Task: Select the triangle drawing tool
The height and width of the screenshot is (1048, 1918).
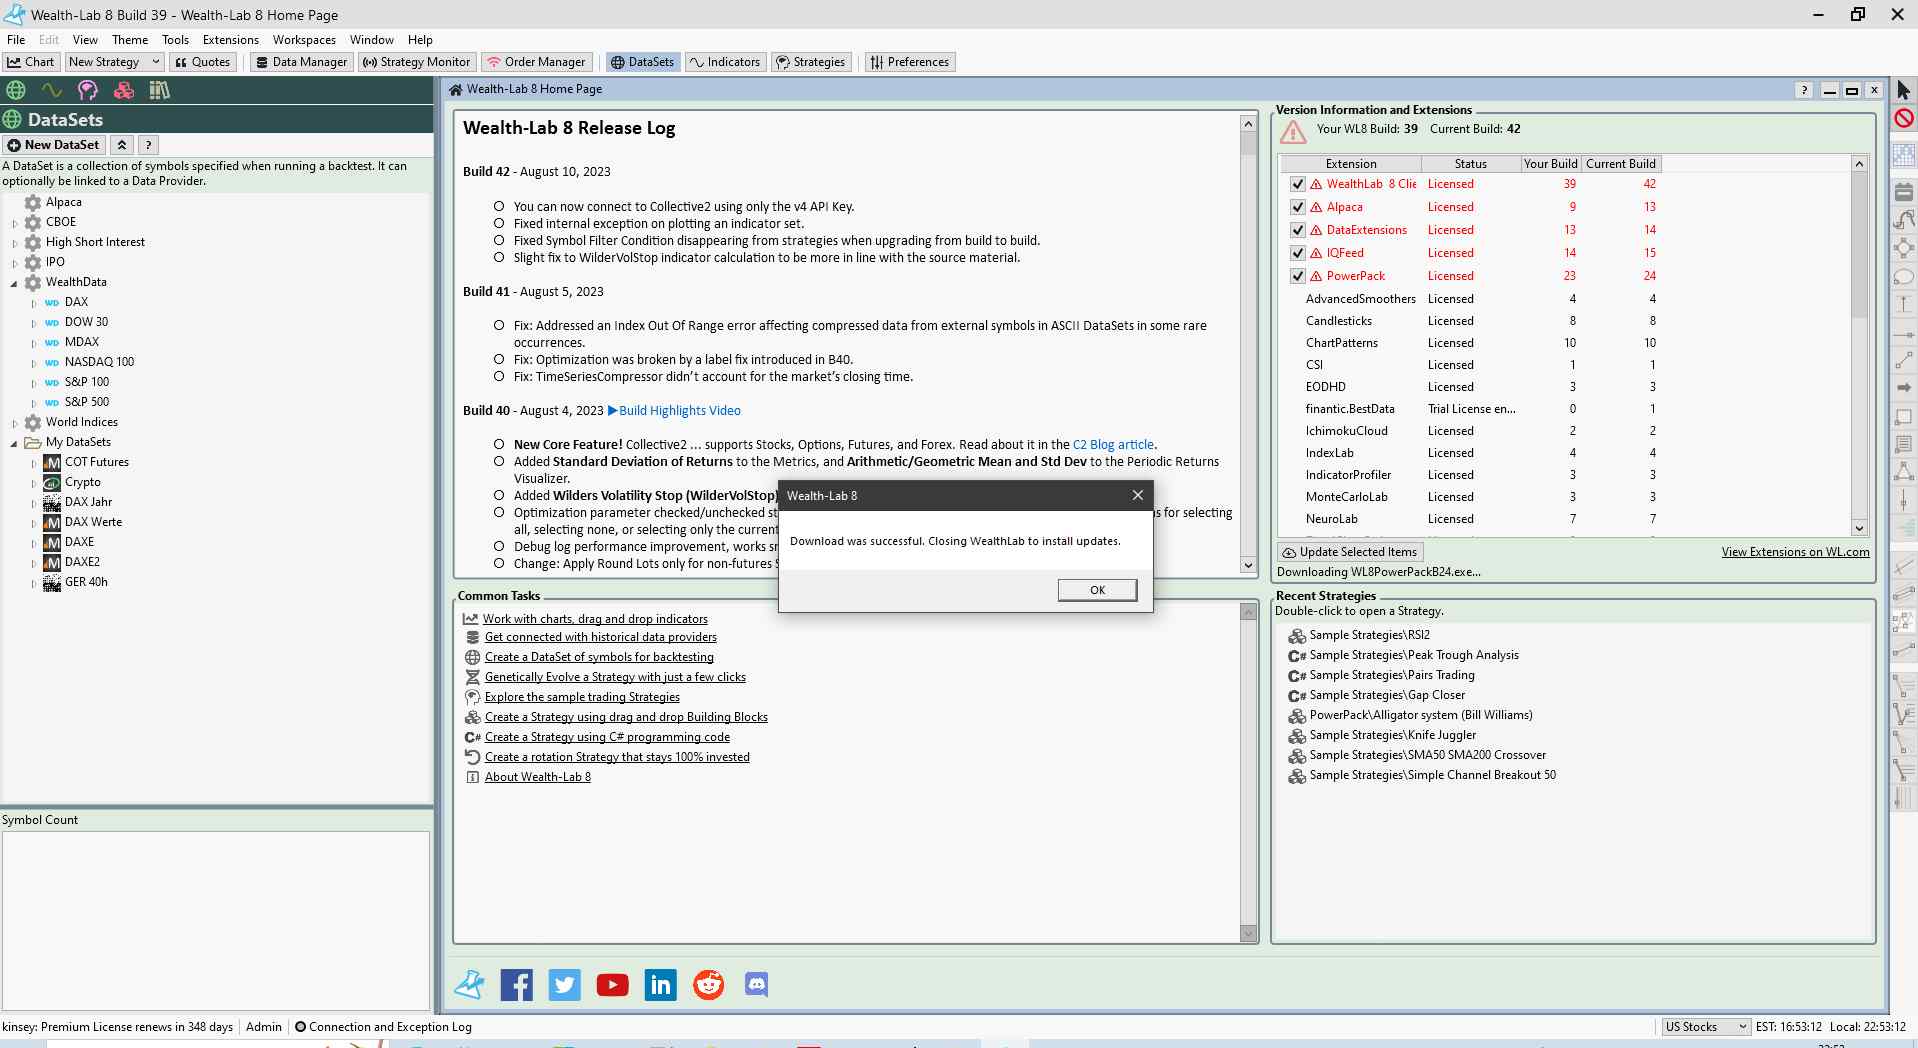Action: (1903, 470)
